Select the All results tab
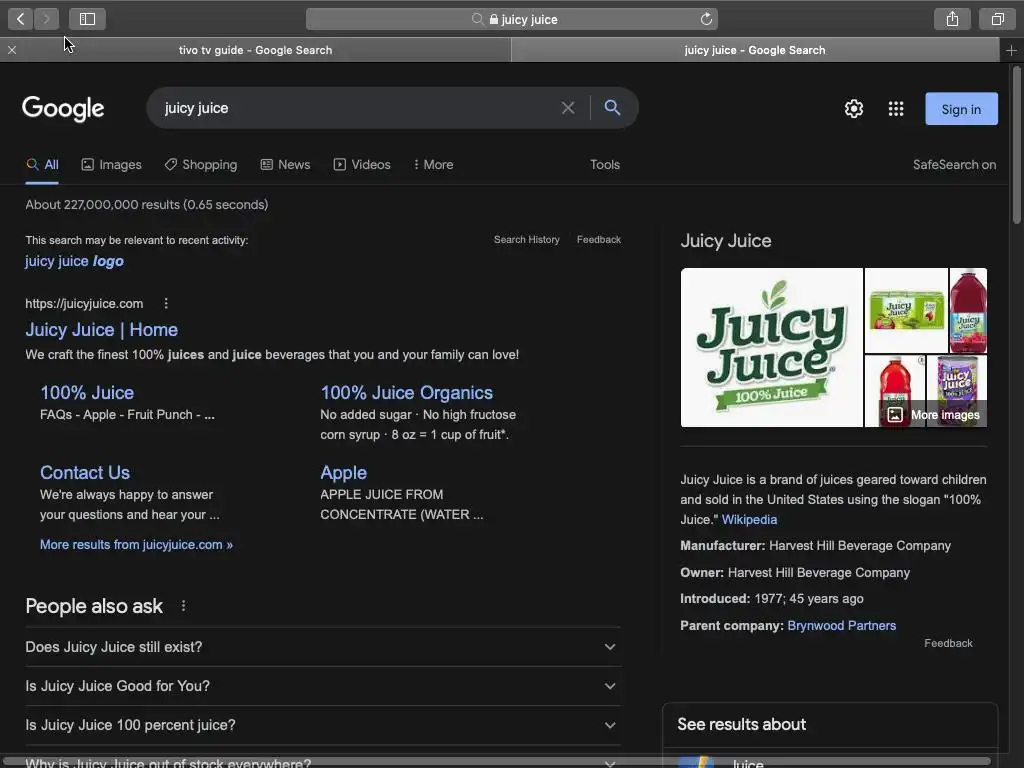Image resolution: width=1024 pixels, height=768 pixels. (x=42, y=165)
